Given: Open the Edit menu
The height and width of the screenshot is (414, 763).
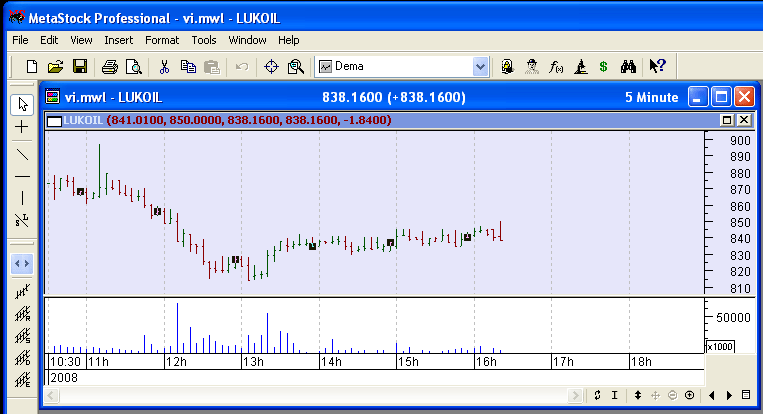Looking at the screenshot, I should (x=49, y=40).
